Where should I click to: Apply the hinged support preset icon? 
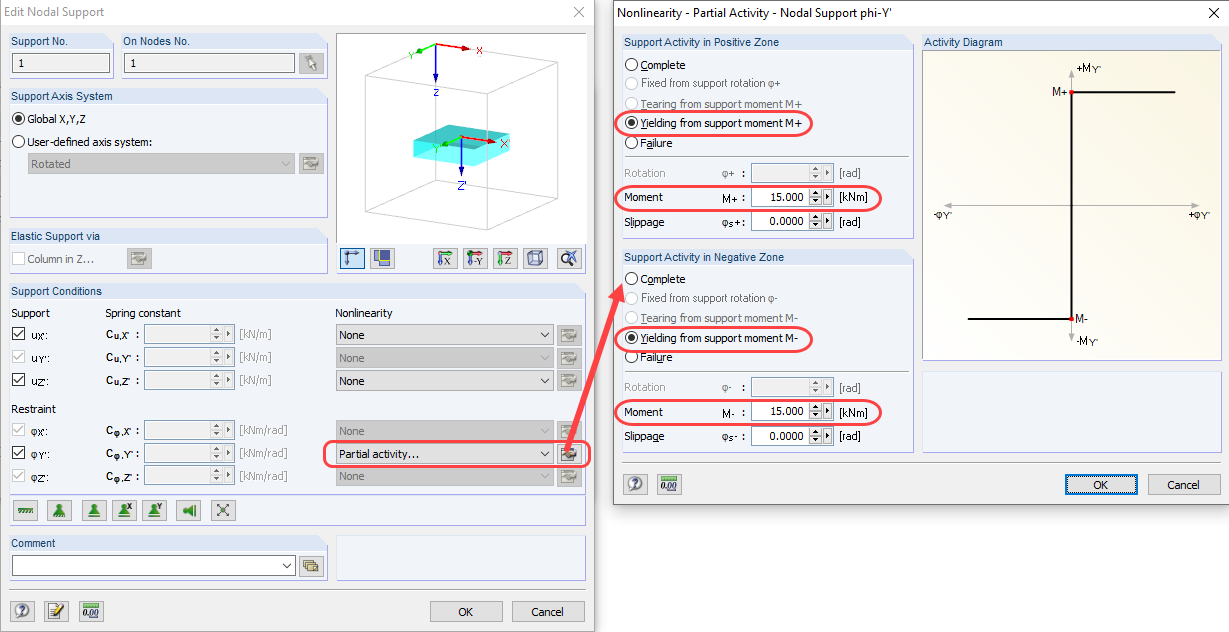click(x=60, y=511)
